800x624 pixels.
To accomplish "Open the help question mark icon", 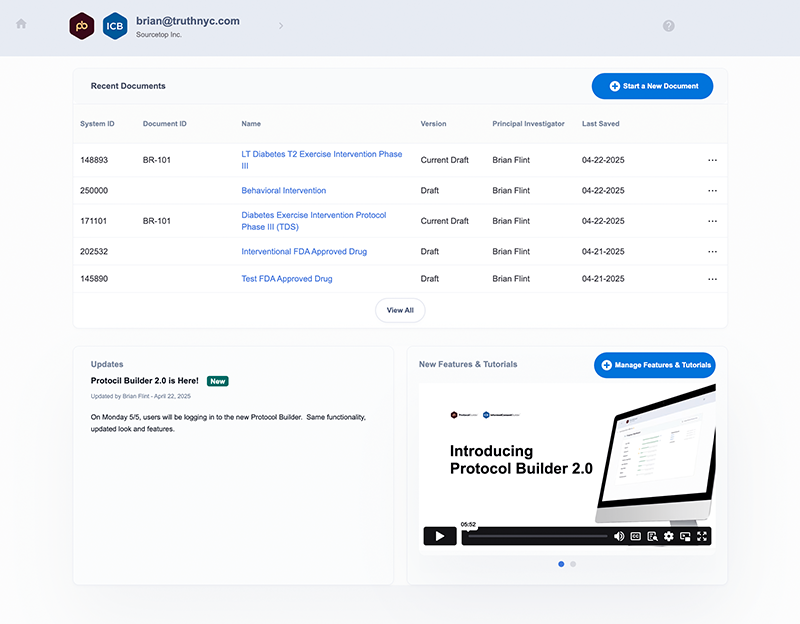I will 668,26.
